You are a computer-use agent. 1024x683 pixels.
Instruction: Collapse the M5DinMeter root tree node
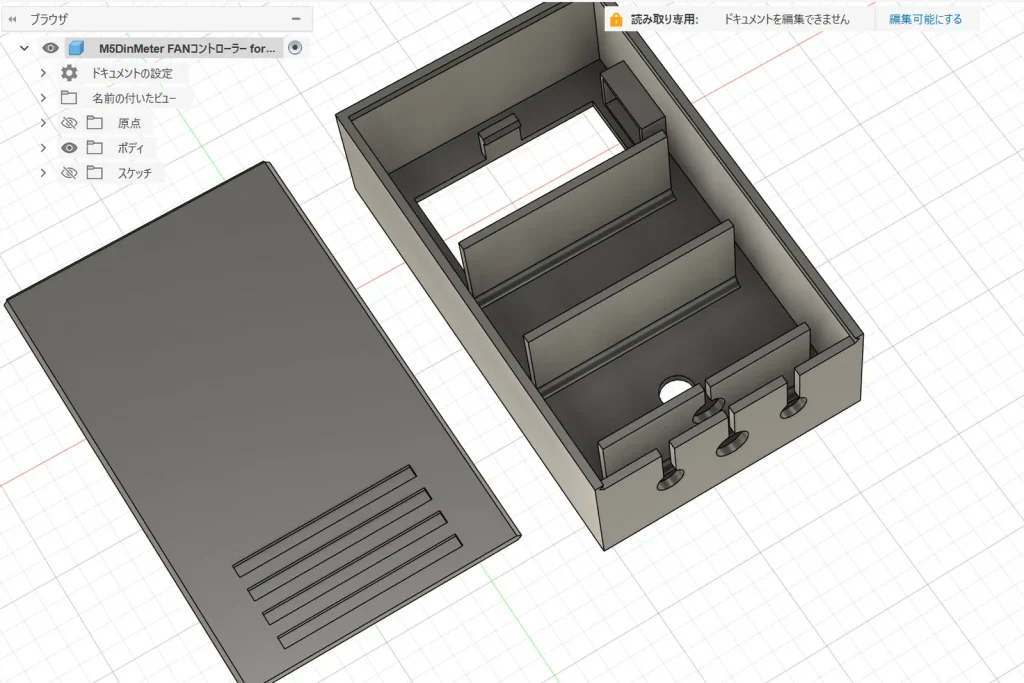click(x=24, y=48)
